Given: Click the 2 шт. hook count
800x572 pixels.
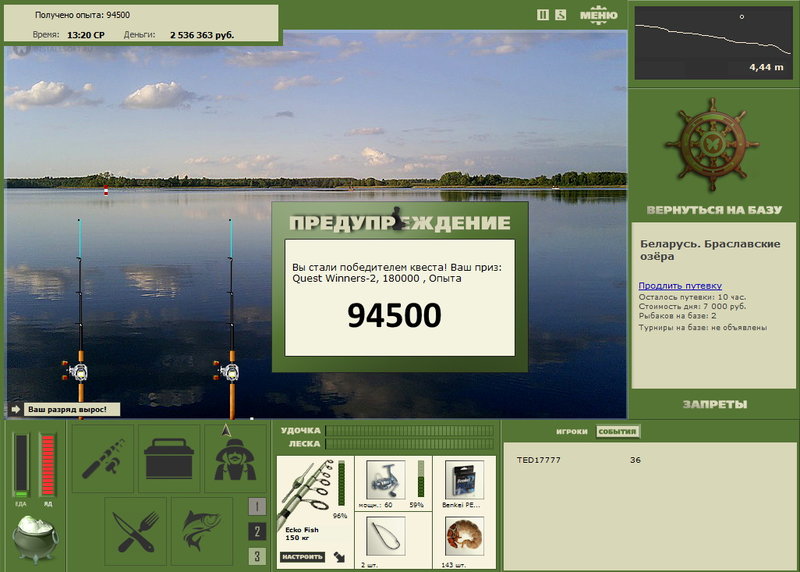Looking at the screenshot, I should [370, 565].
